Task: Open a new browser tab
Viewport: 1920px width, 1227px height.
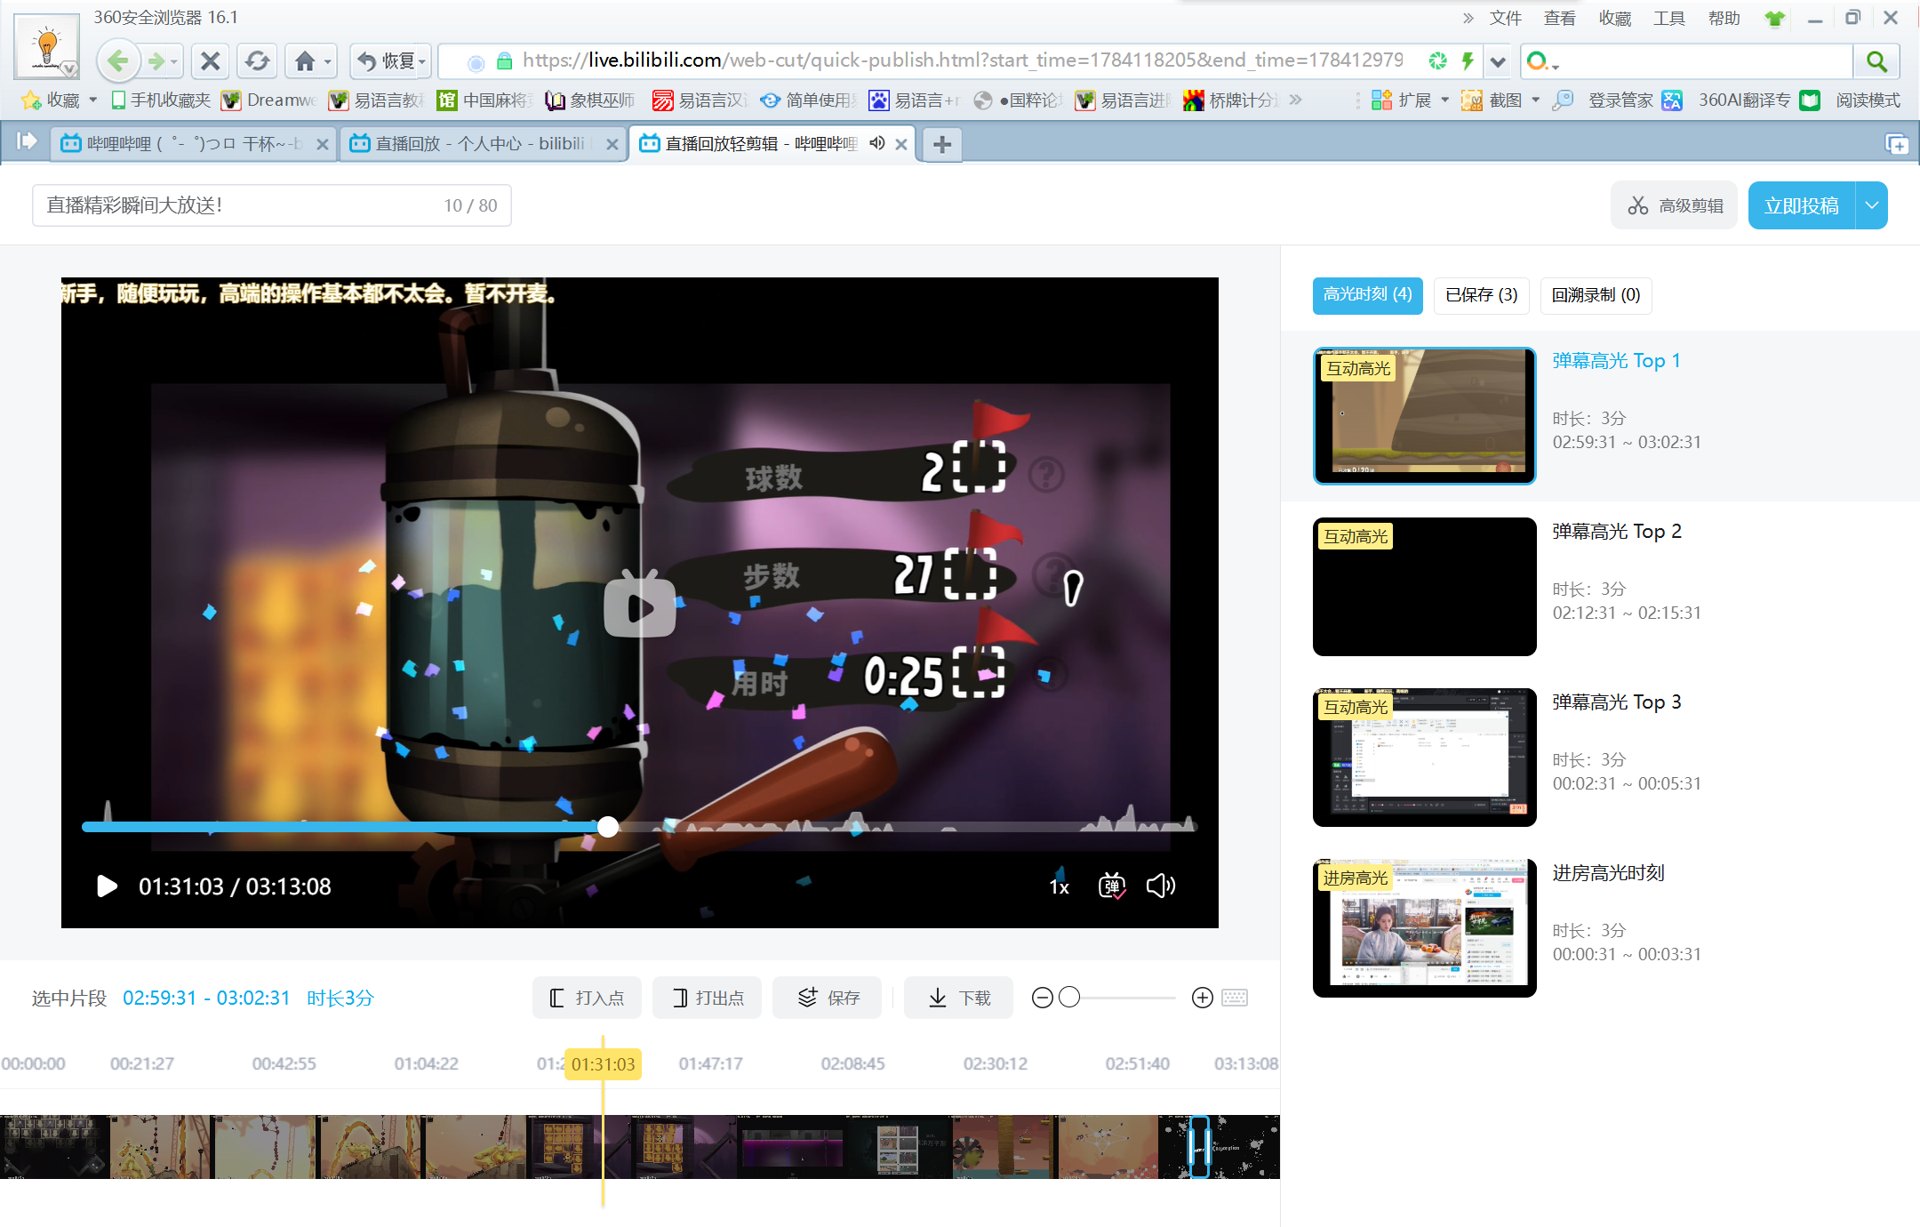Action: pyautogui.click(x=941, y=144)
